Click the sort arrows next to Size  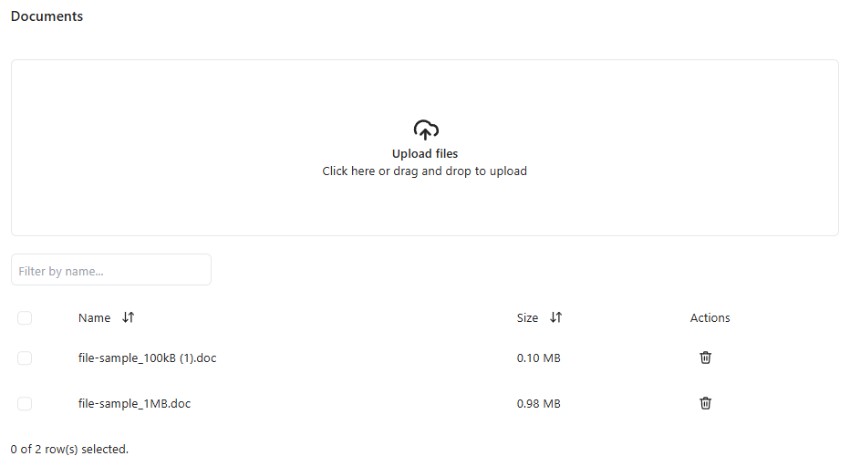coord(556,317)
